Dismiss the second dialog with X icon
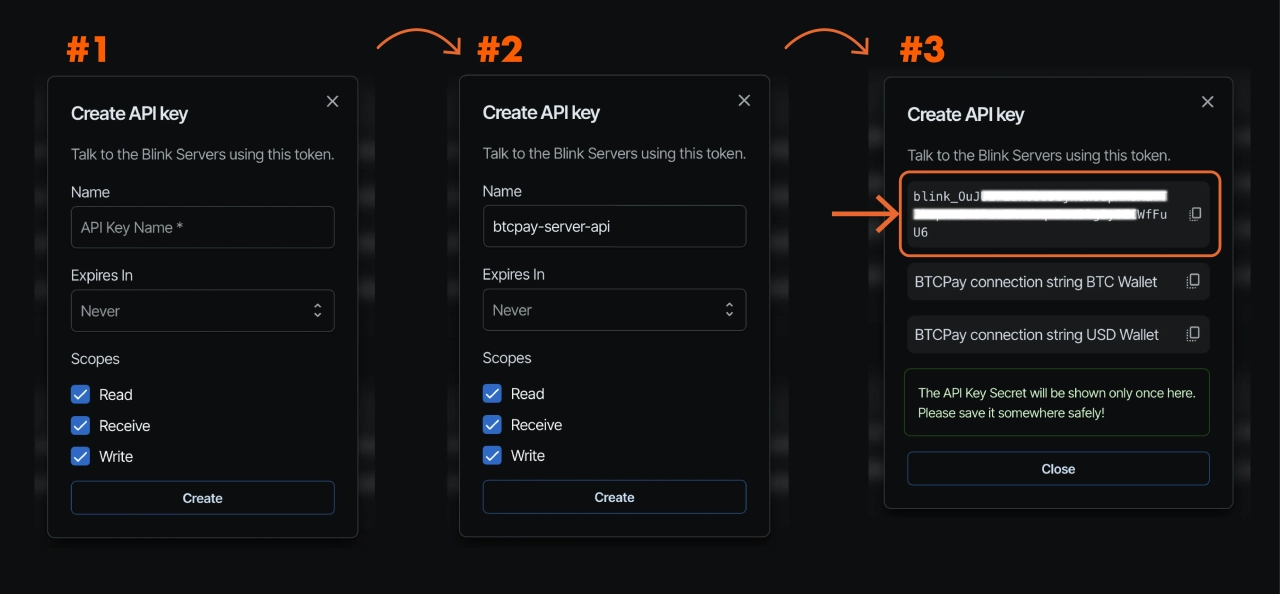Image resolution: width=1280 pixels, height=594 pixels. pyautogui.click(x=744, y=100)
